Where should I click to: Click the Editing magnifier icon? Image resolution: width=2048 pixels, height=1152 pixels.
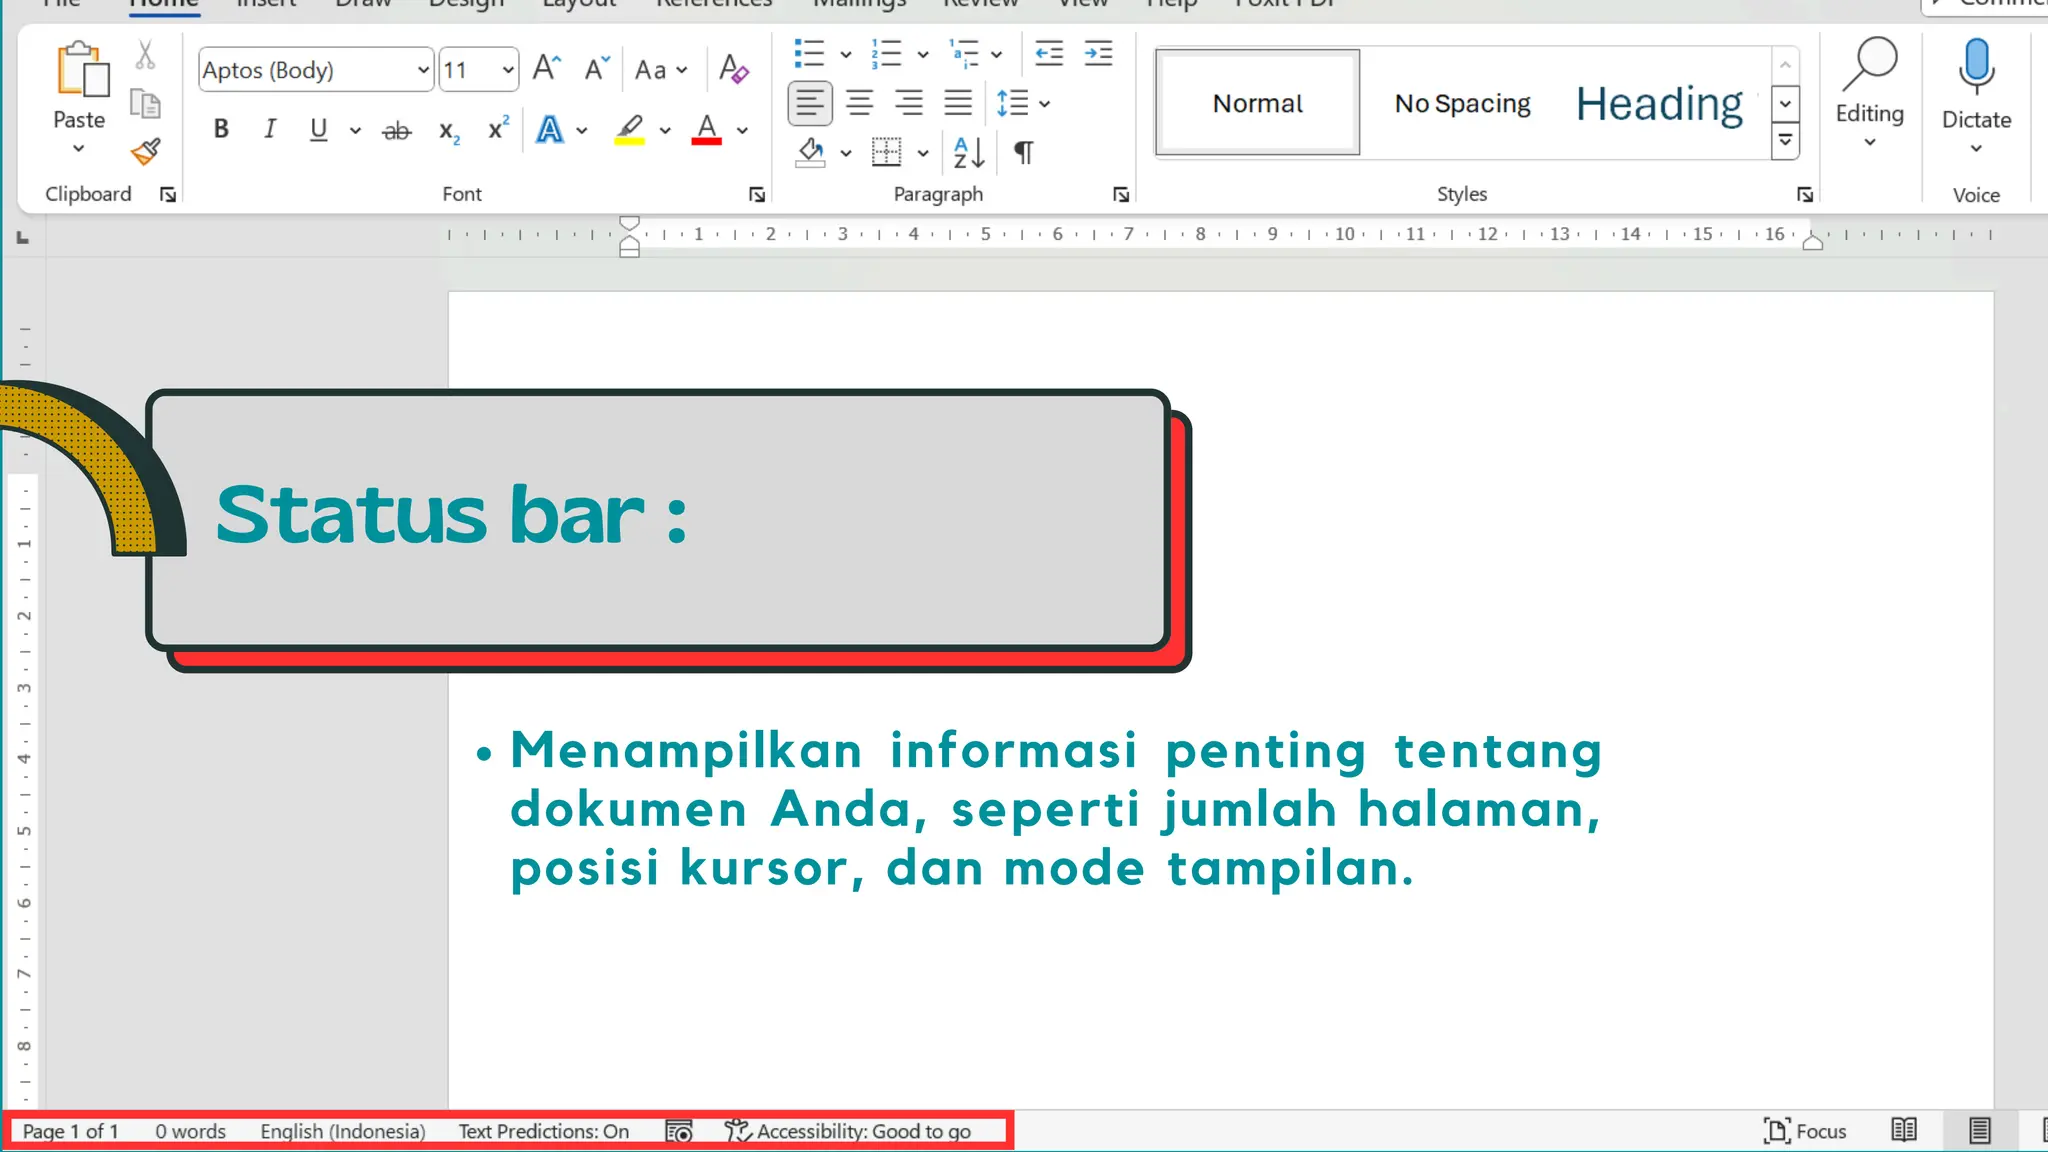(1869, 65)
